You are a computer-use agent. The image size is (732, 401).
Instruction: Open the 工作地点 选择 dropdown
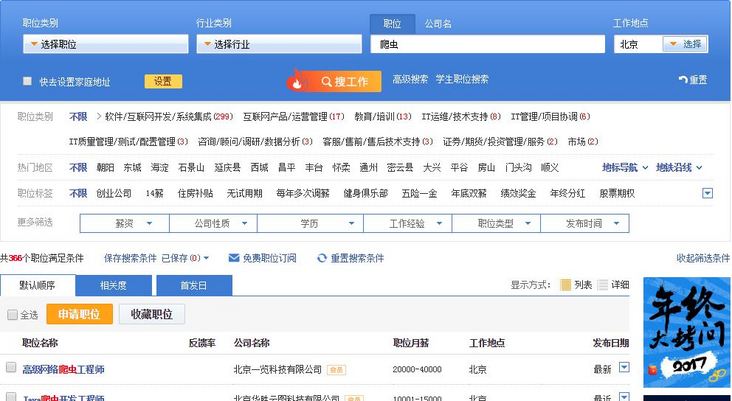click(x=685, y=44)
